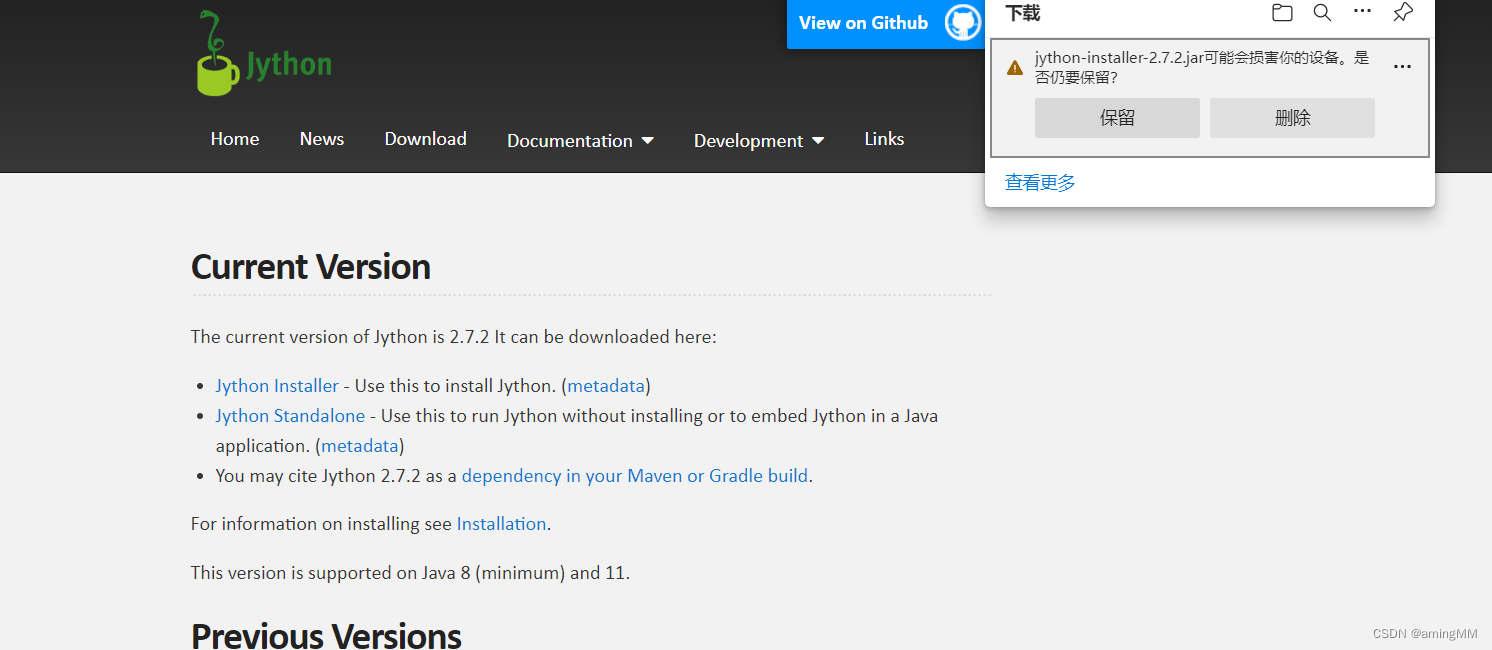1492x650 pixels.
Task: Open the News nav item
Action: pyautogui.click(x=322, y=139)
